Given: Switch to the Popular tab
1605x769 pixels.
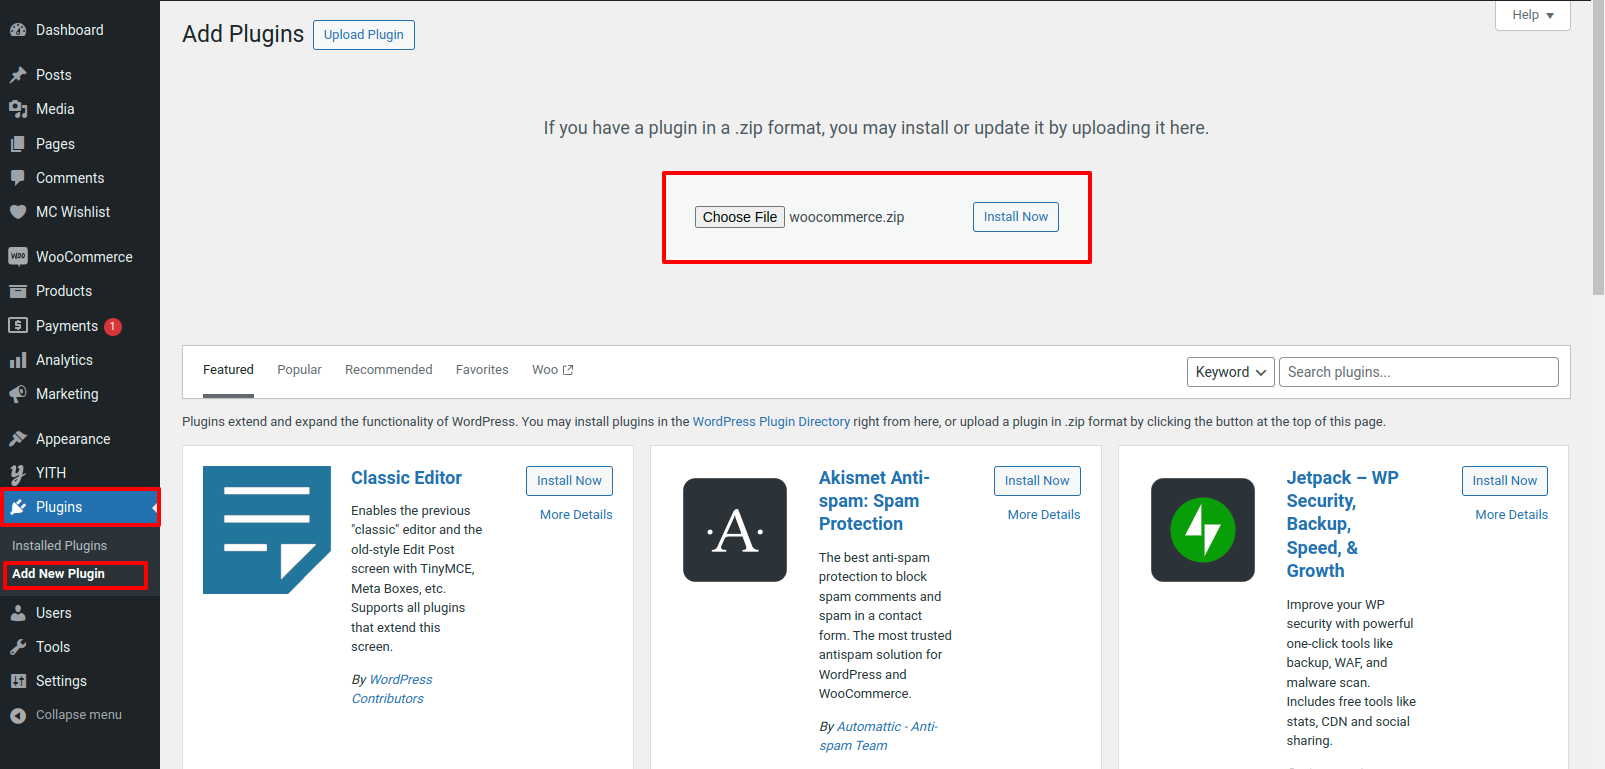Looking at the screenshot, I should point(299,370).
